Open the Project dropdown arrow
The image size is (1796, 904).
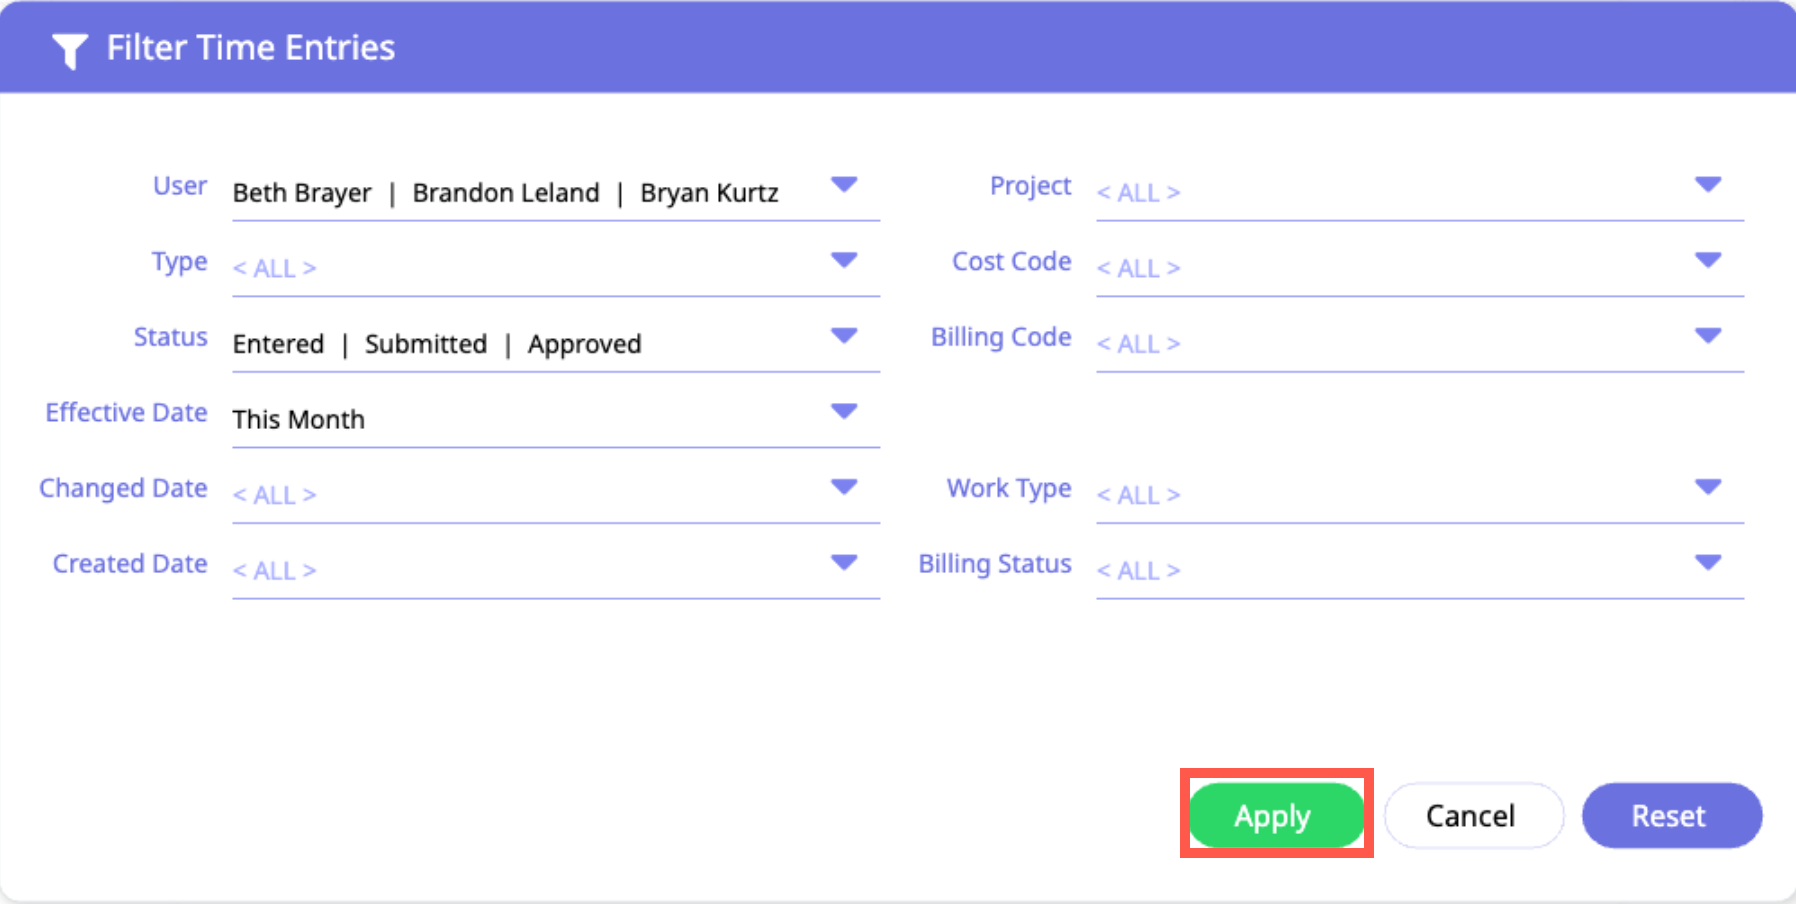click(x=1707, y=185)
